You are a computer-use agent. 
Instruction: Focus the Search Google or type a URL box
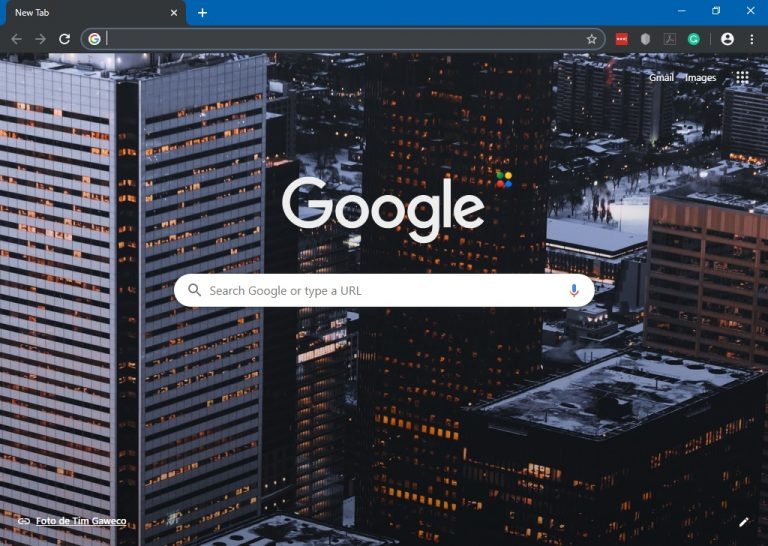pos(384,290)
